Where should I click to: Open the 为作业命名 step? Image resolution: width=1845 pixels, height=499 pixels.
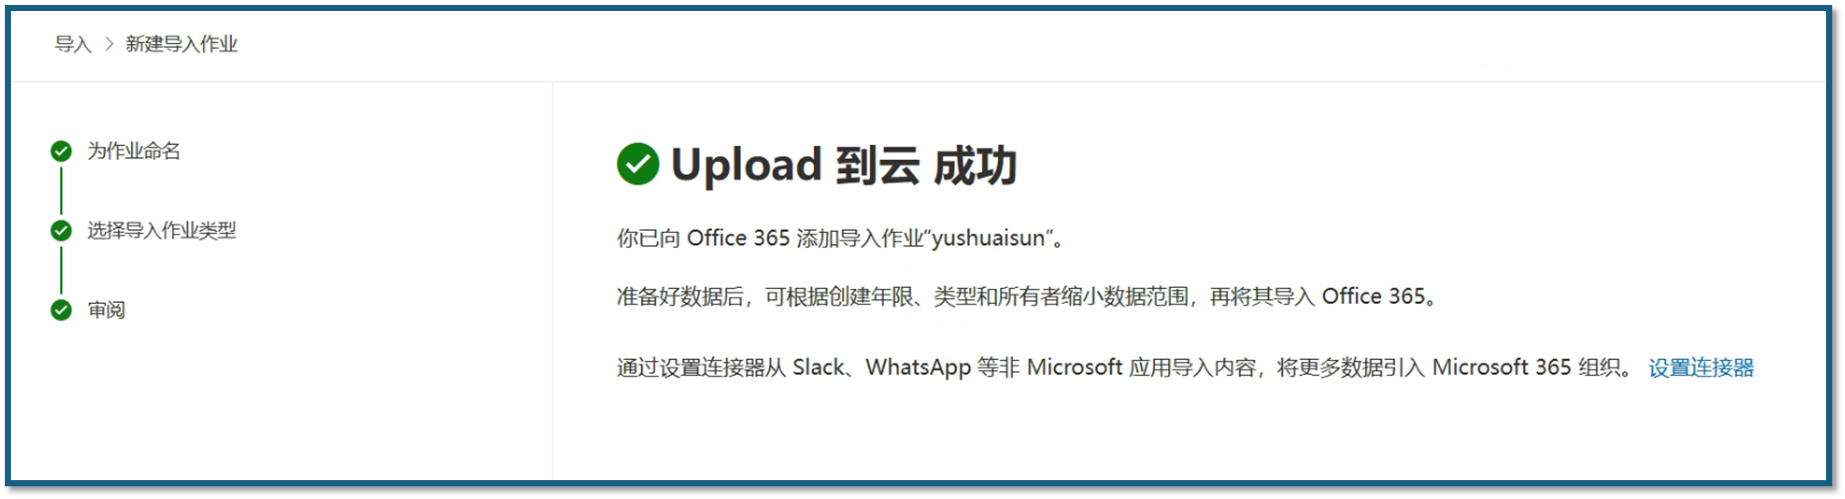coord(134,151)
